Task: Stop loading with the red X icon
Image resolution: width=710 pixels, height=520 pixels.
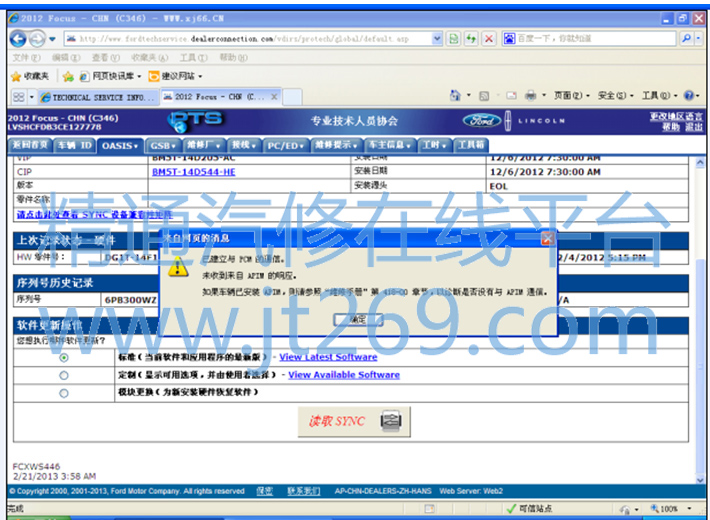Action: pyautogui.click(x=489, y=39)
